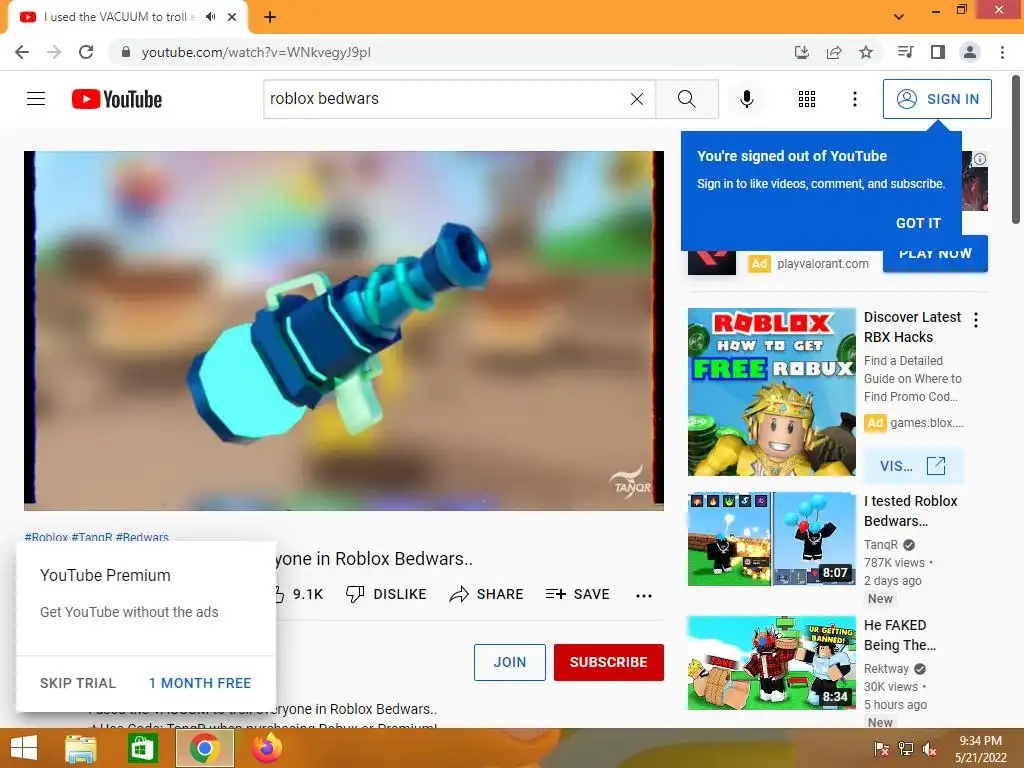Open Chrome three-dot menu
The width and height of the screenshot is (1024, 768).
click(x=1002, y=52)
